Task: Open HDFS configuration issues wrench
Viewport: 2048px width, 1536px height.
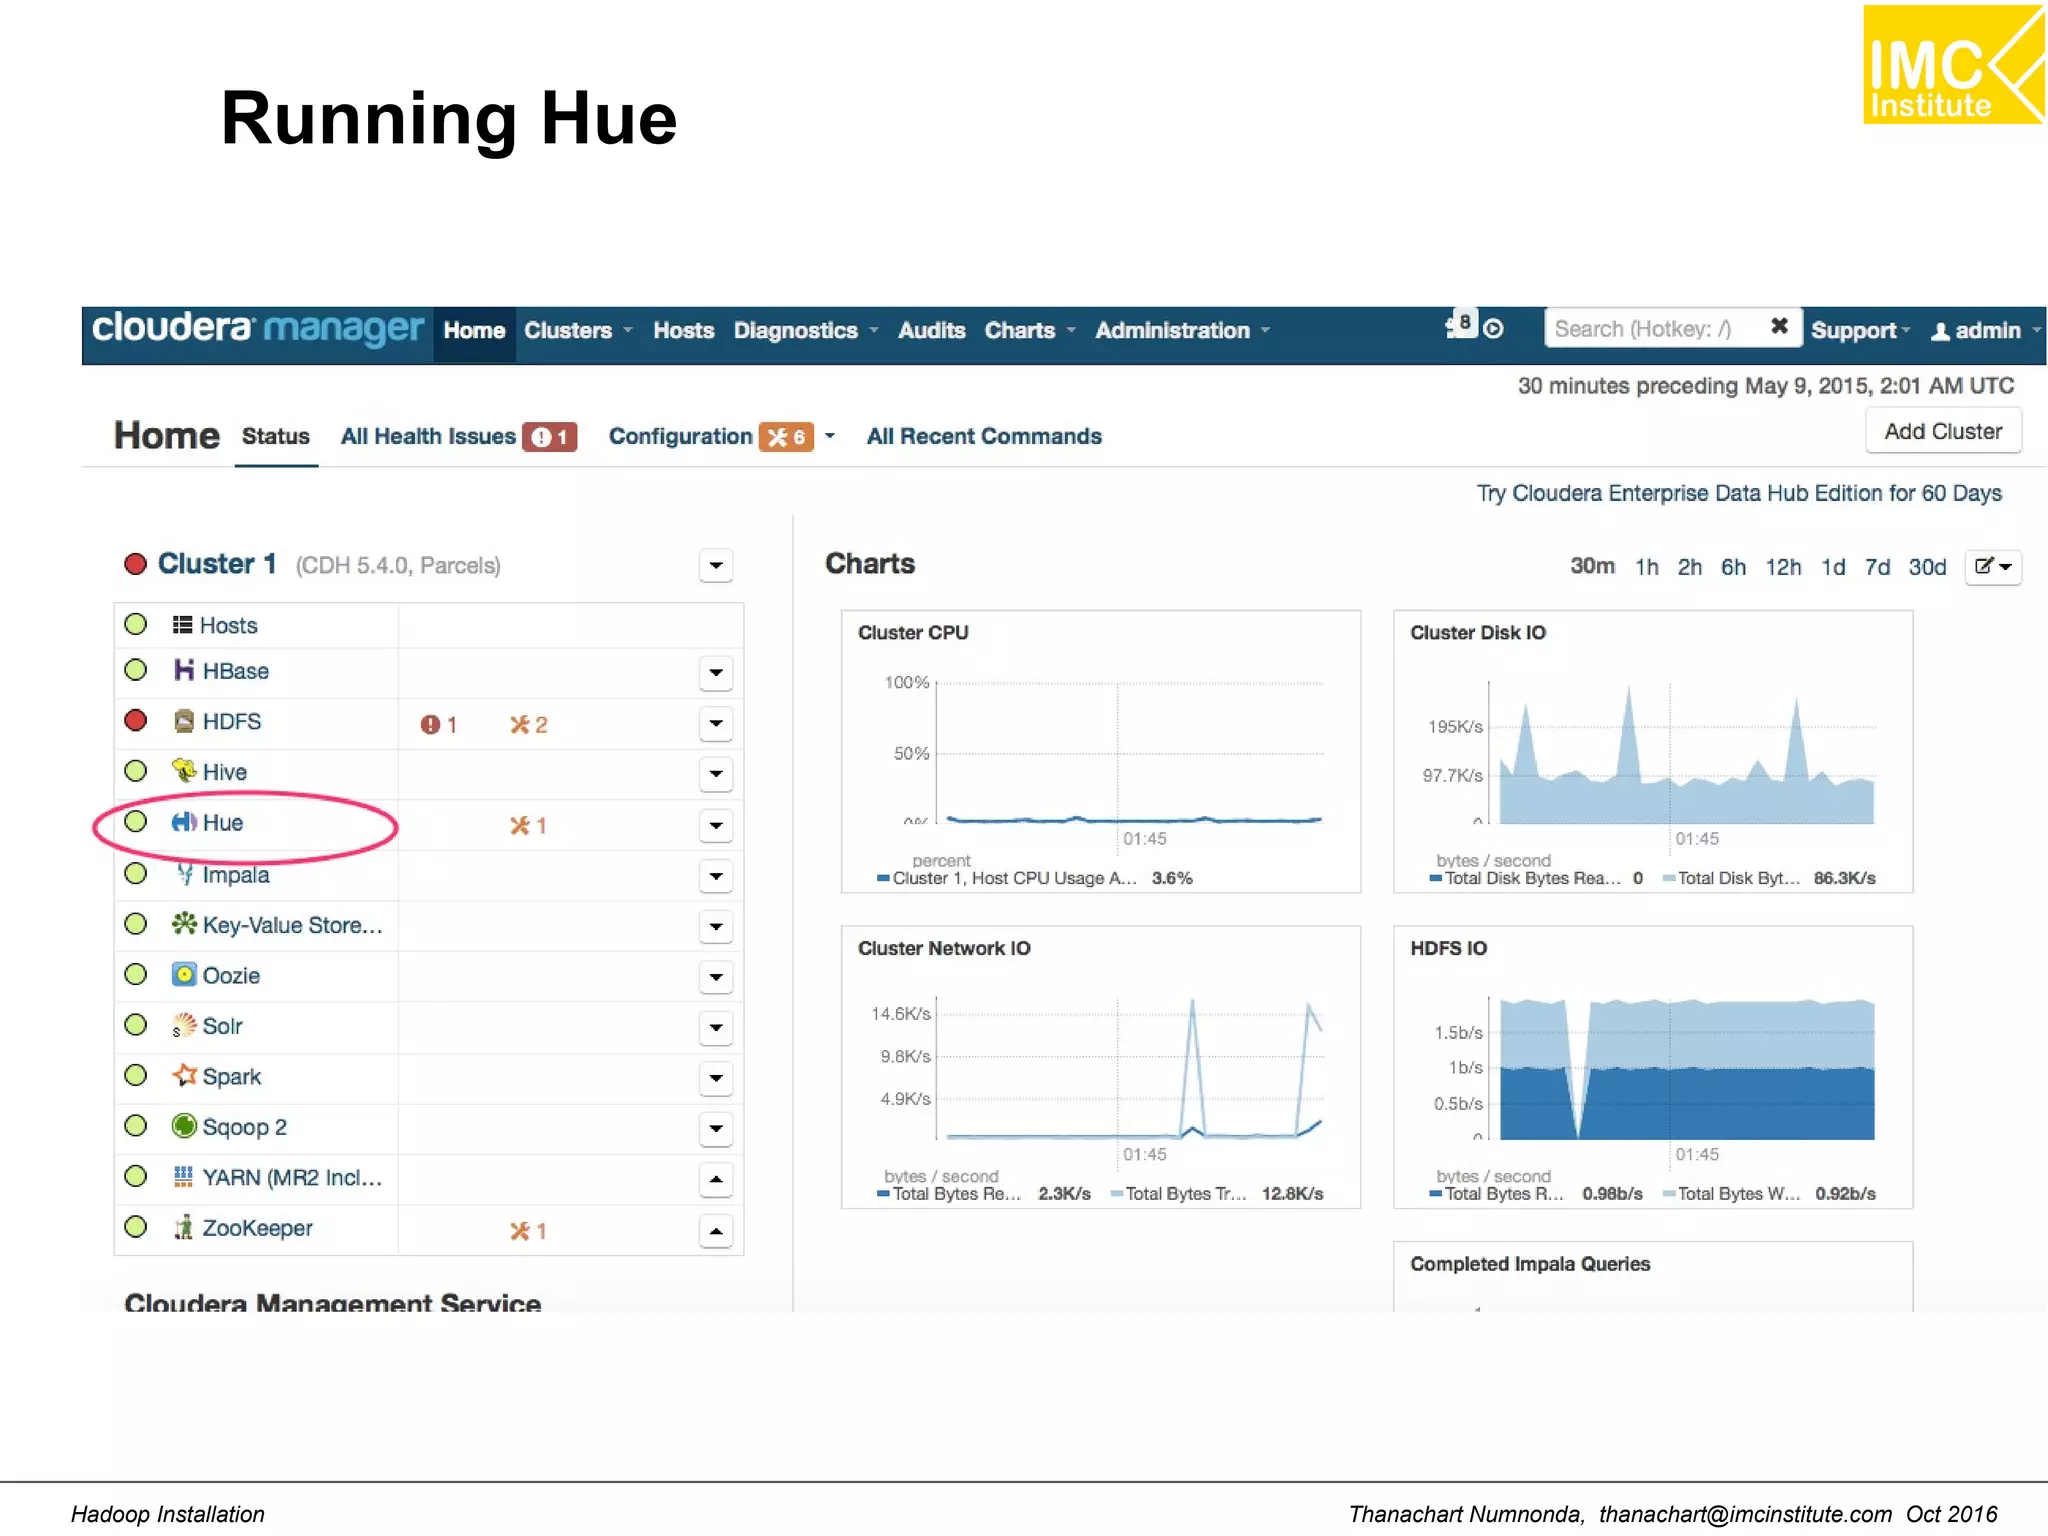Action: (529, 725)
